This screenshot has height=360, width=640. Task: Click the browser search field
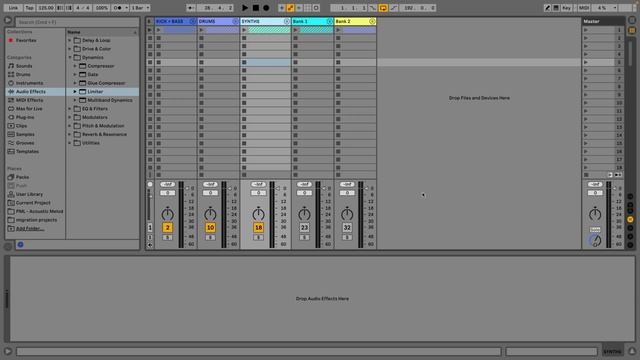click(78, 22)
